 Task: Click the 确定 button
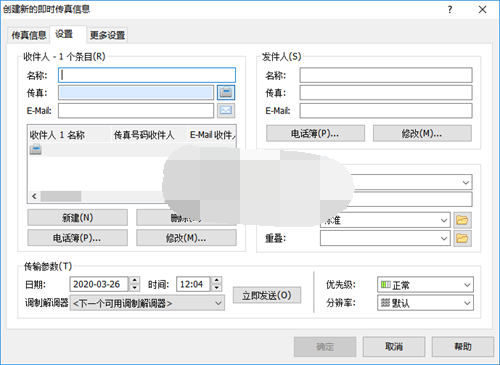pos(325,347)
